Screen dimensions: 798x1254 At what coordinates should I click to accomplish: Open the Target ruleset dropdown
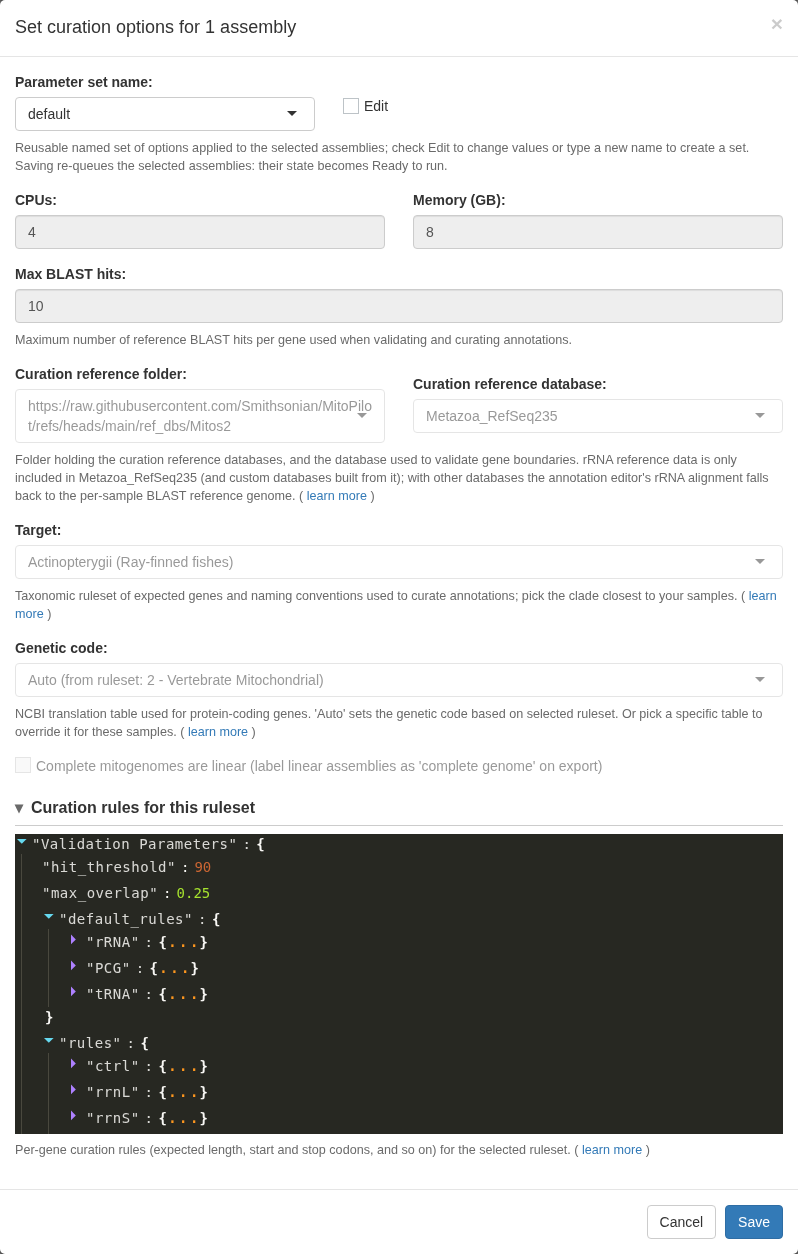tap(399, 562)
